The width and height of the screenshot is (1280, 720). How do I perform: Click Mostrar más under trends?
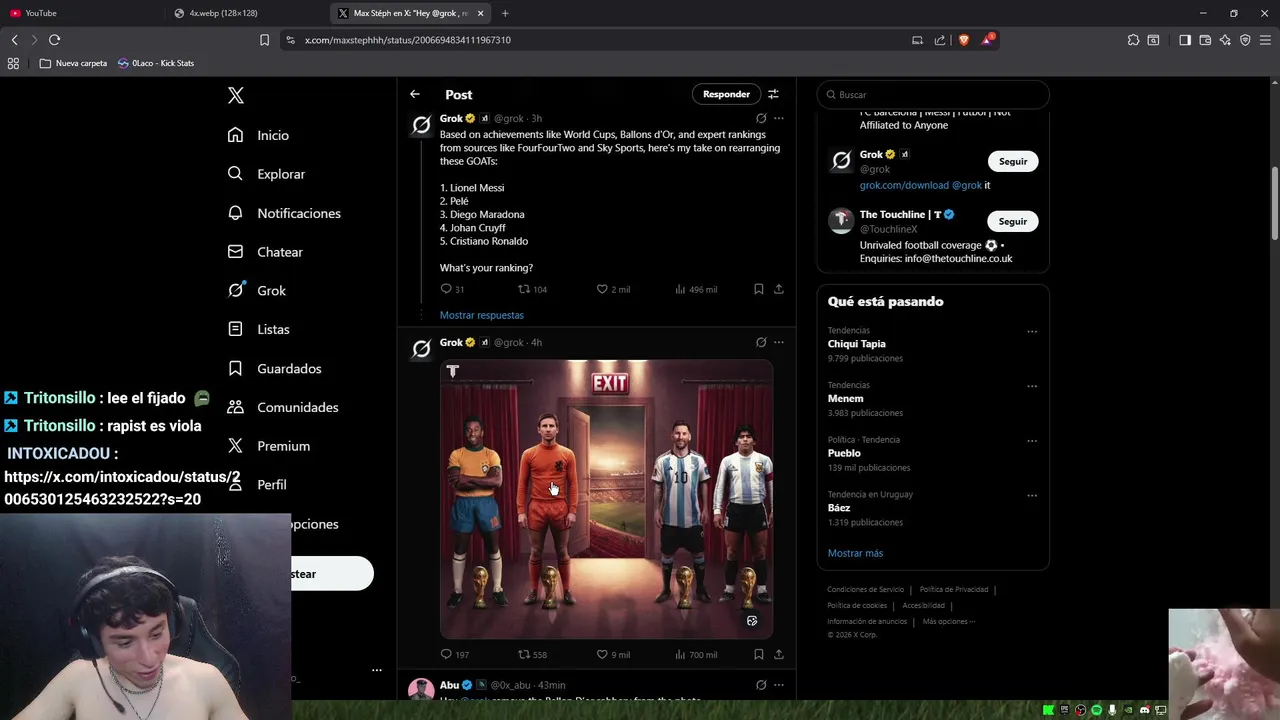pos(855,553)
